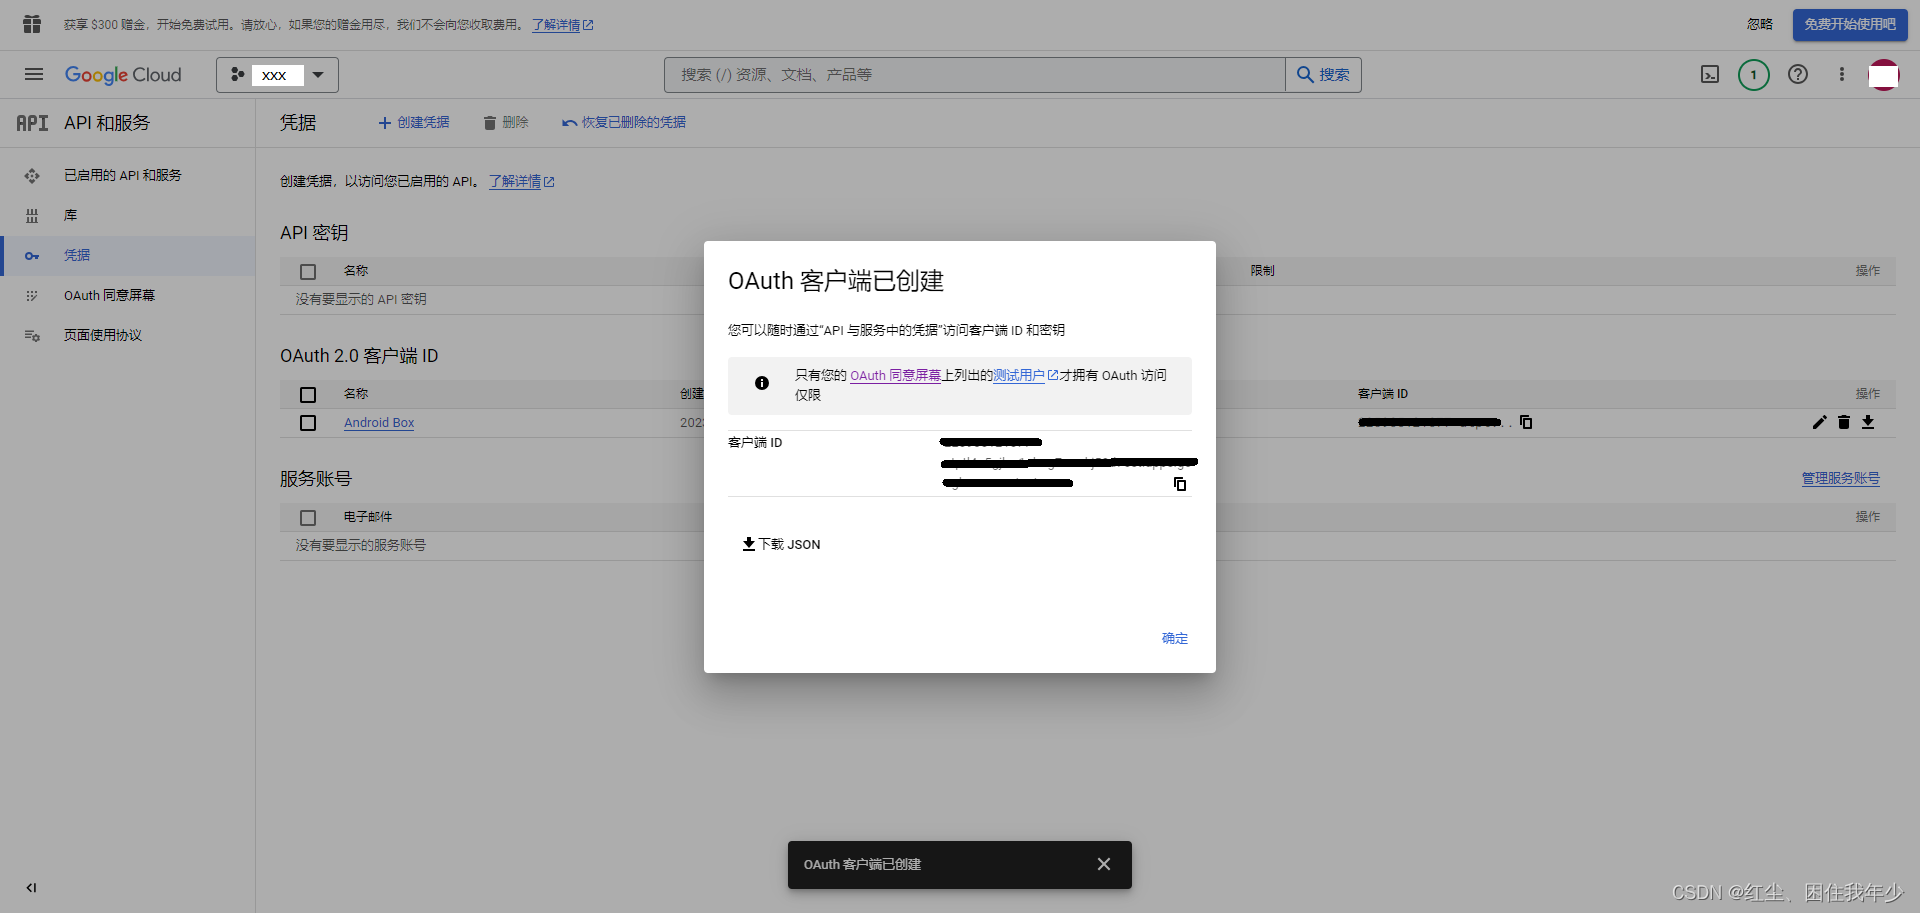Open the 了解详情 link in the top banner
Image resolution: width=1920 pixels, height=913 pixels.
pos(563,25)
